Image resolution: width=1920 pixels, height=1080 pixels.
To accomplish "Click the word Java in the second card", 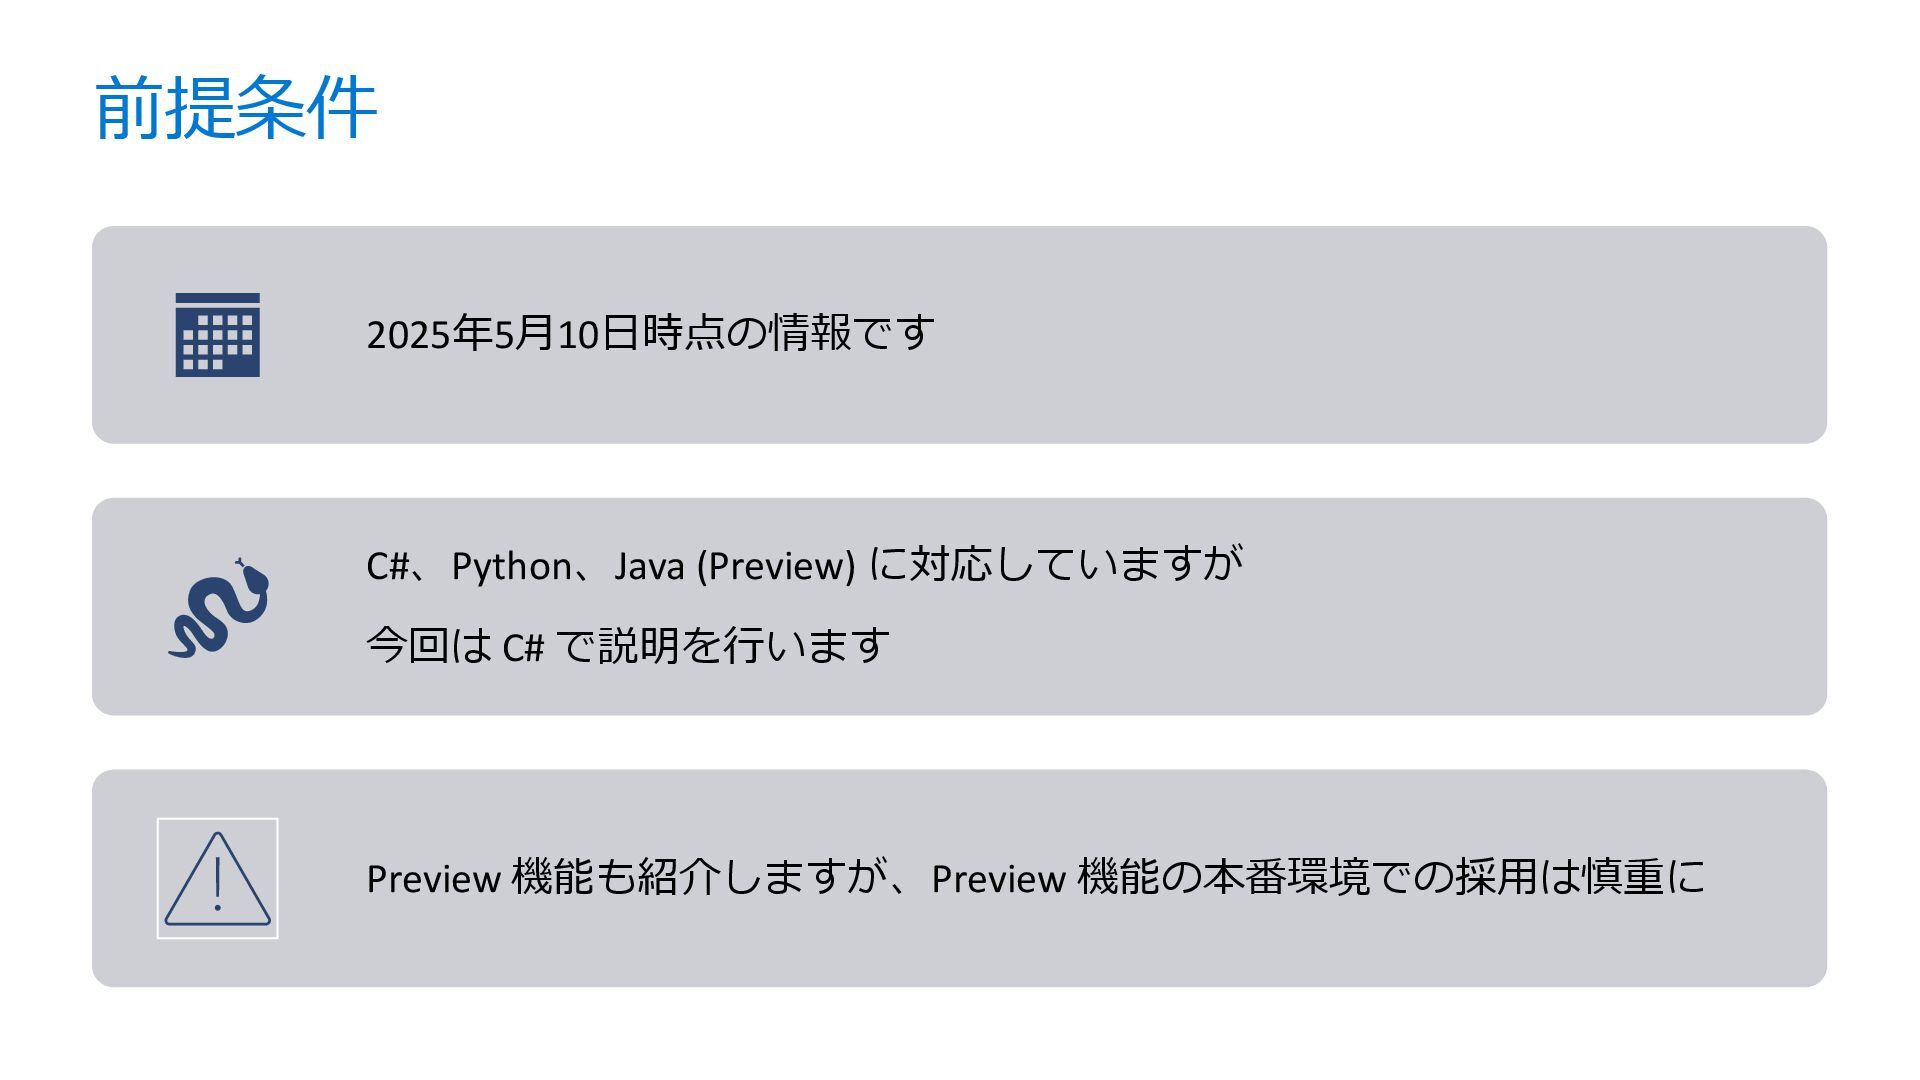I will [648, 566].
